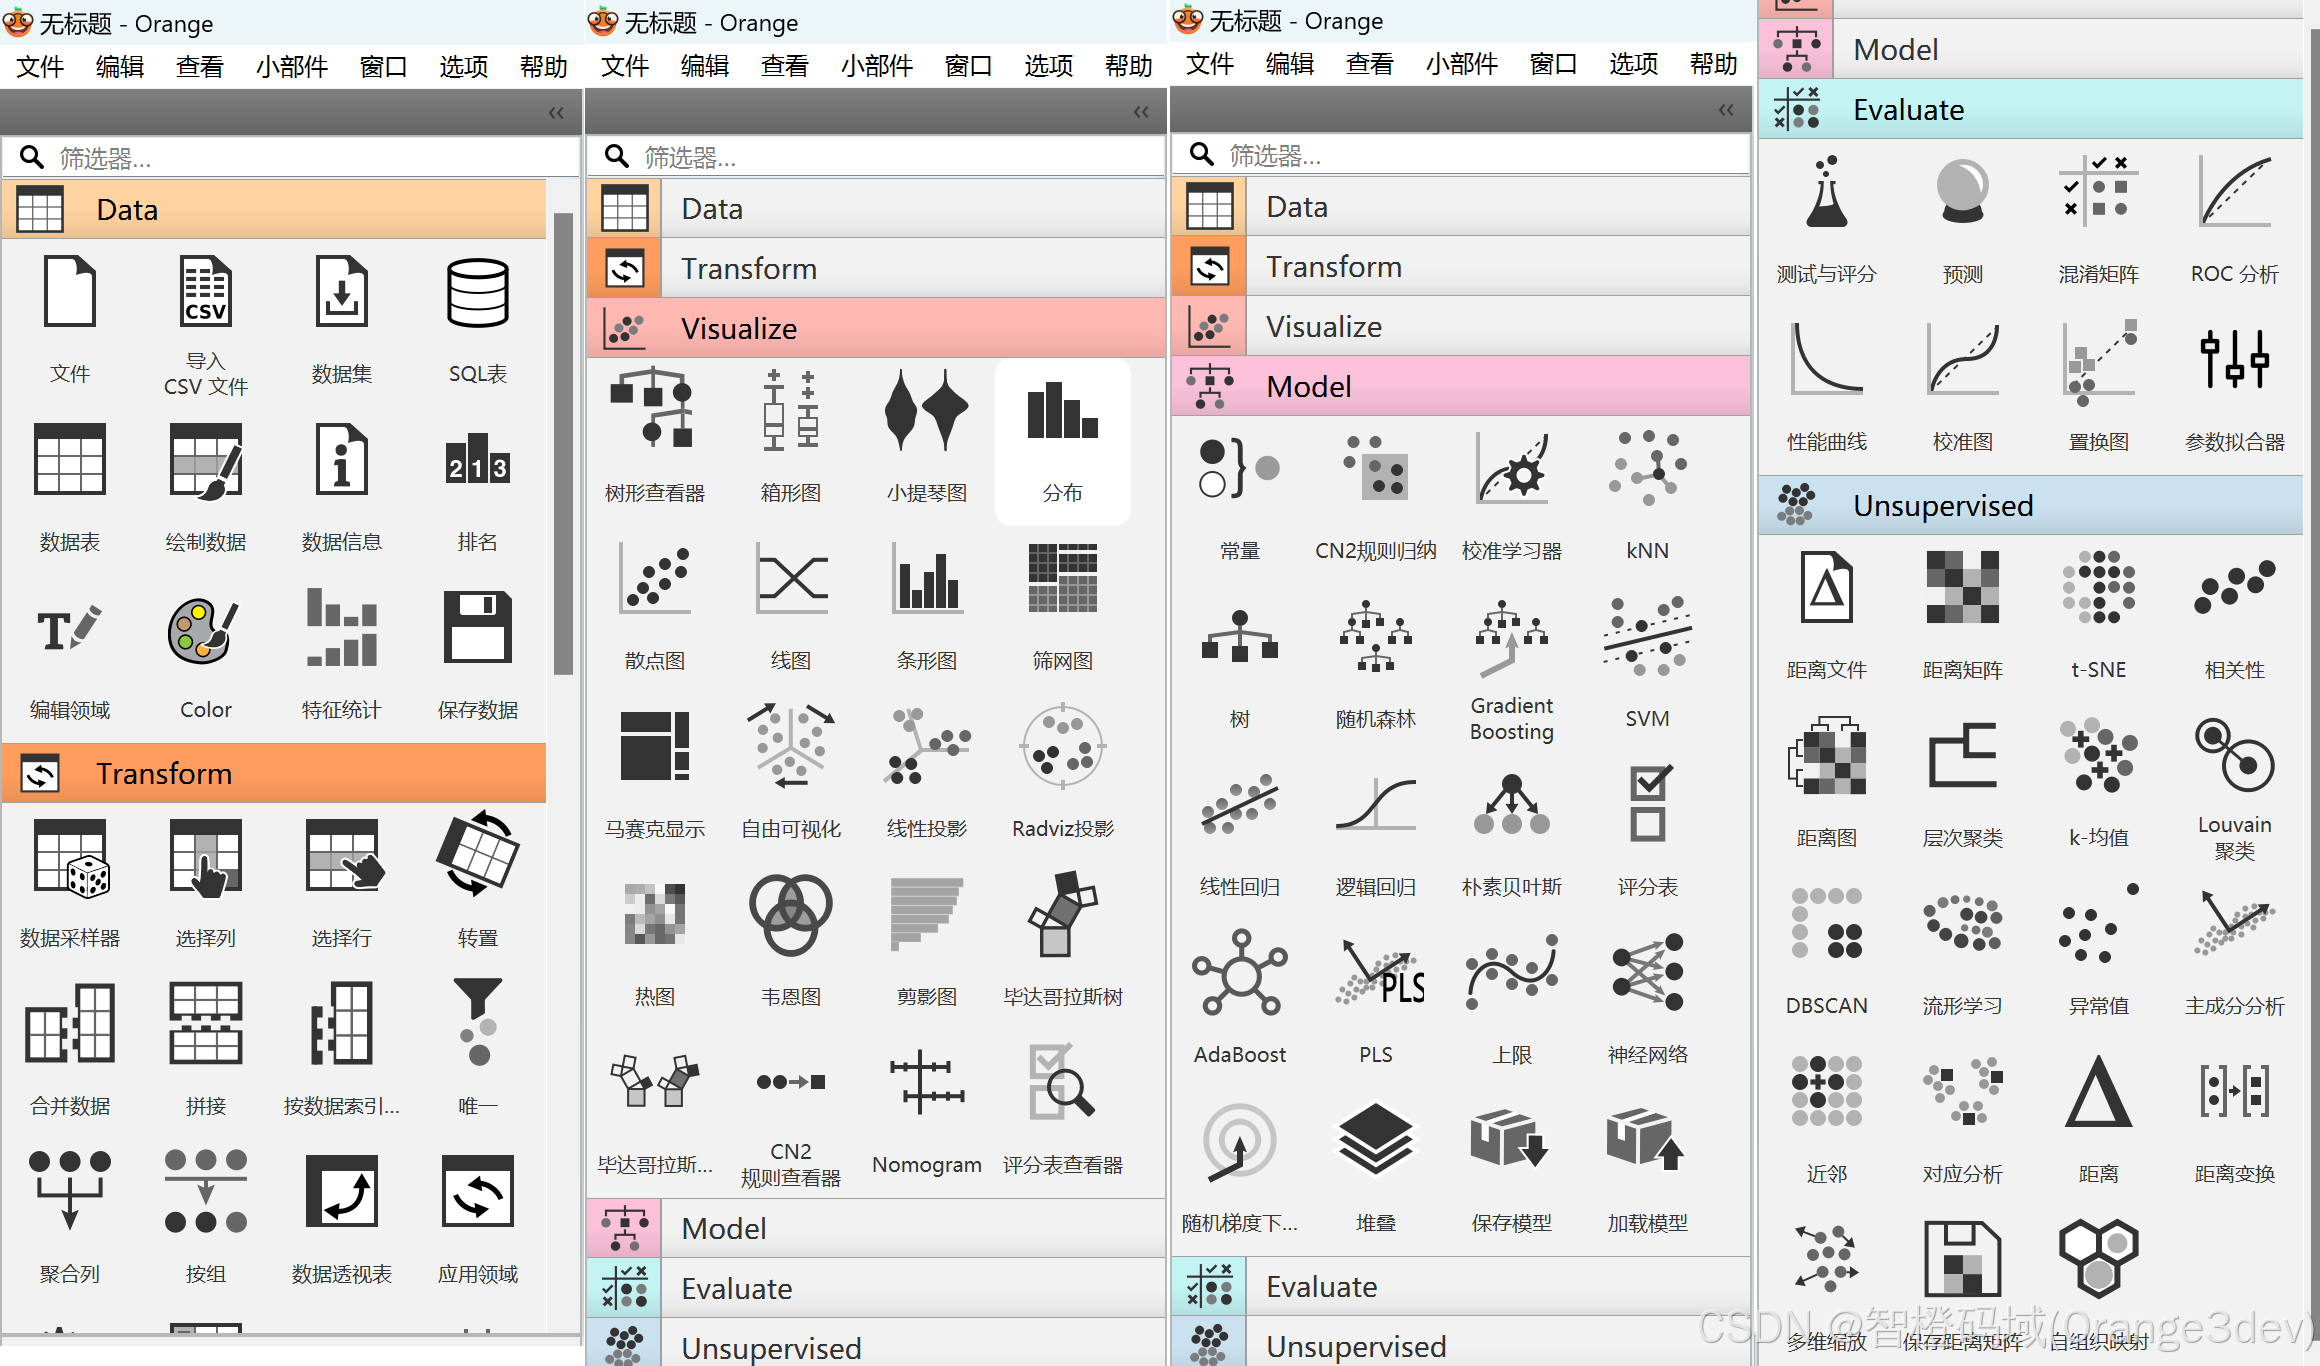Add the Neural Network (神经网络) widget
Viewport: 2320px width, 1366px height.
pyautogui.click(x=1647, y=973)
